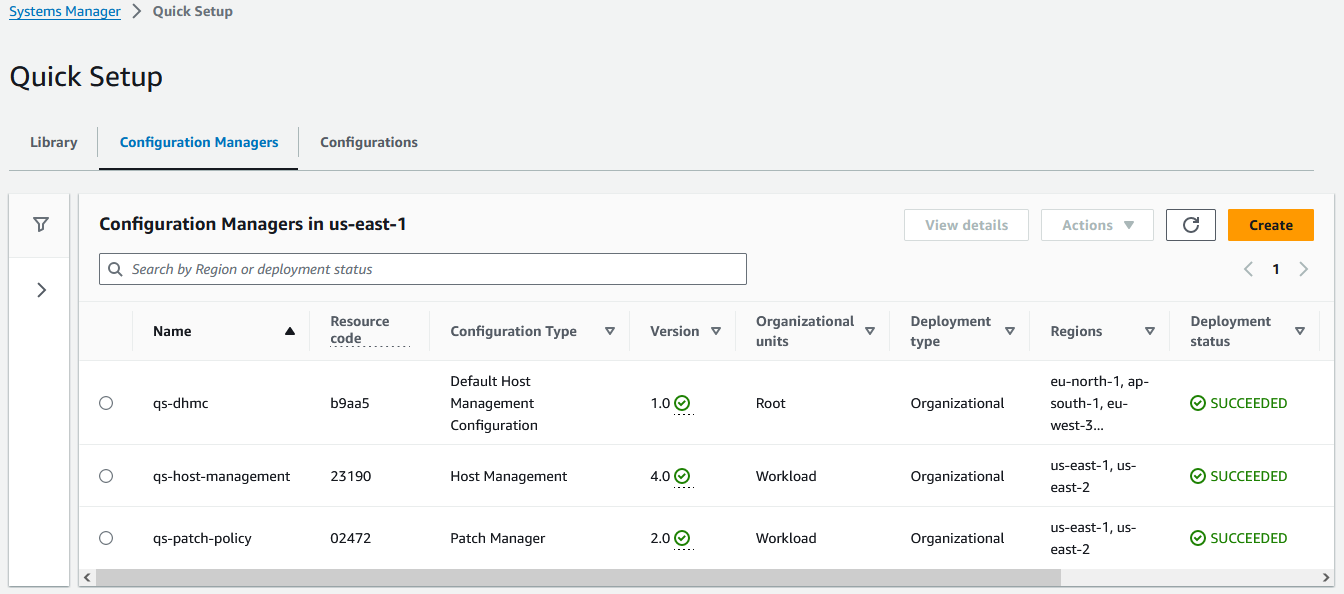
Task: Select the qs-host-management configuration manager
Action: (106, 476)
